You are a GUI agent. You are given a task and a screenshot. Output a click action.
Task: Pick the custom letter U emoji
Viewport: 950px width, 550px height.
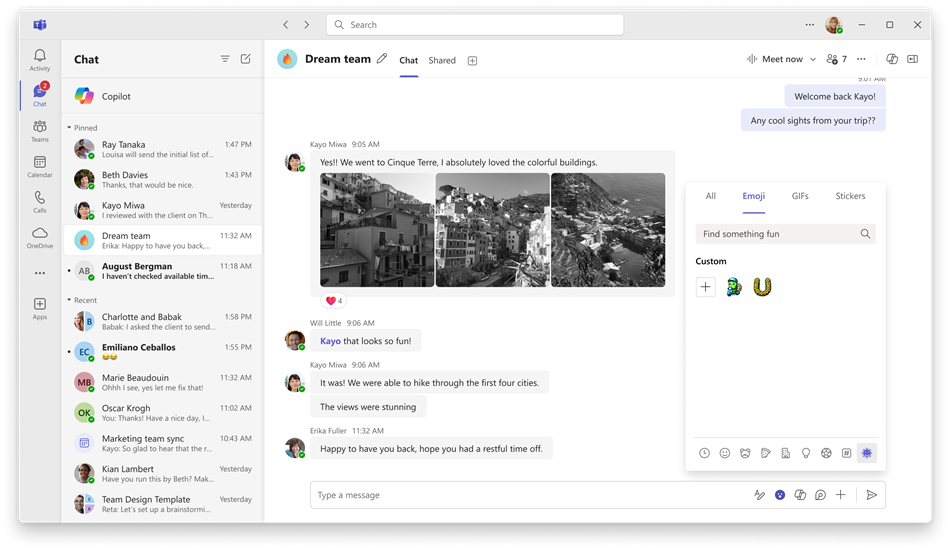762,287
